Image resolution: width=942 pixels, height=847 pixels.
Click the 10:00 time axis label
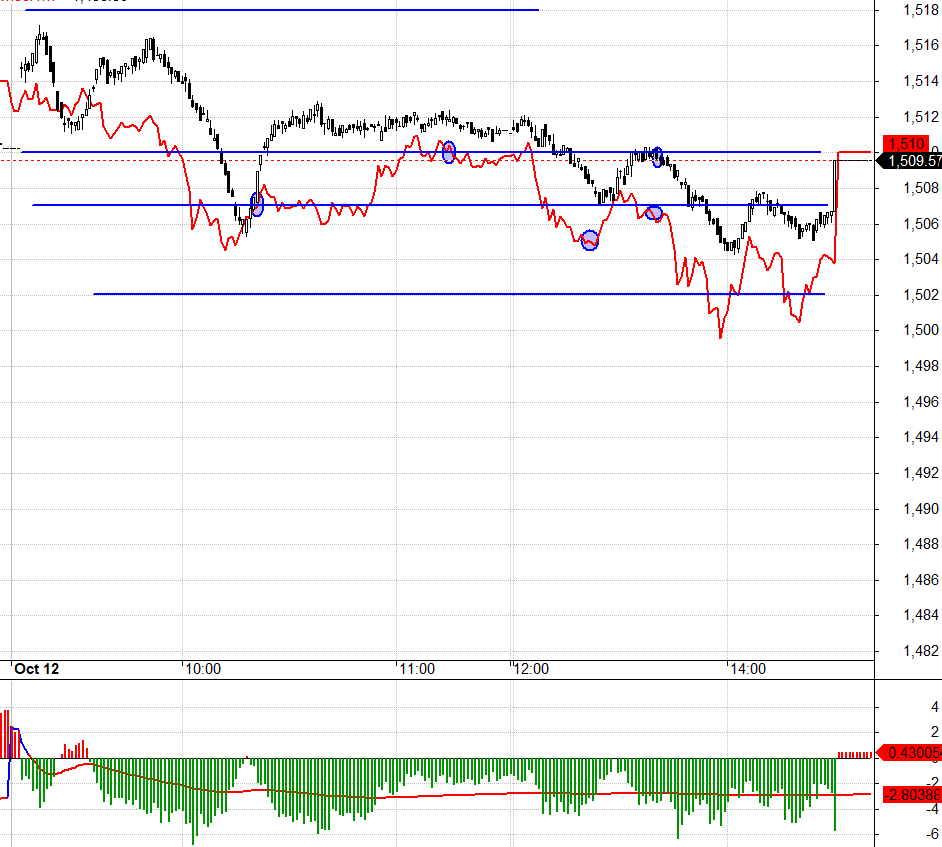click(x=203, y=669)
